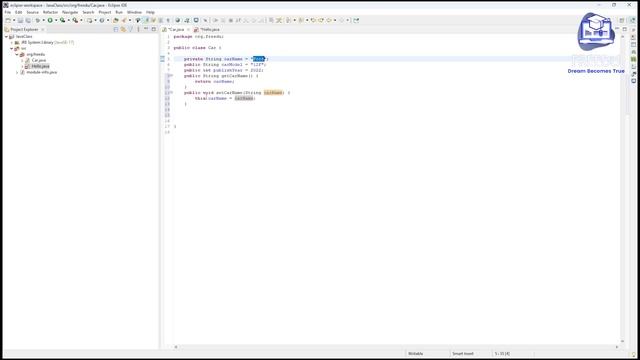Expand the Car.java tree node
This screenshot has height=360, width=640.
click(22, 60)
